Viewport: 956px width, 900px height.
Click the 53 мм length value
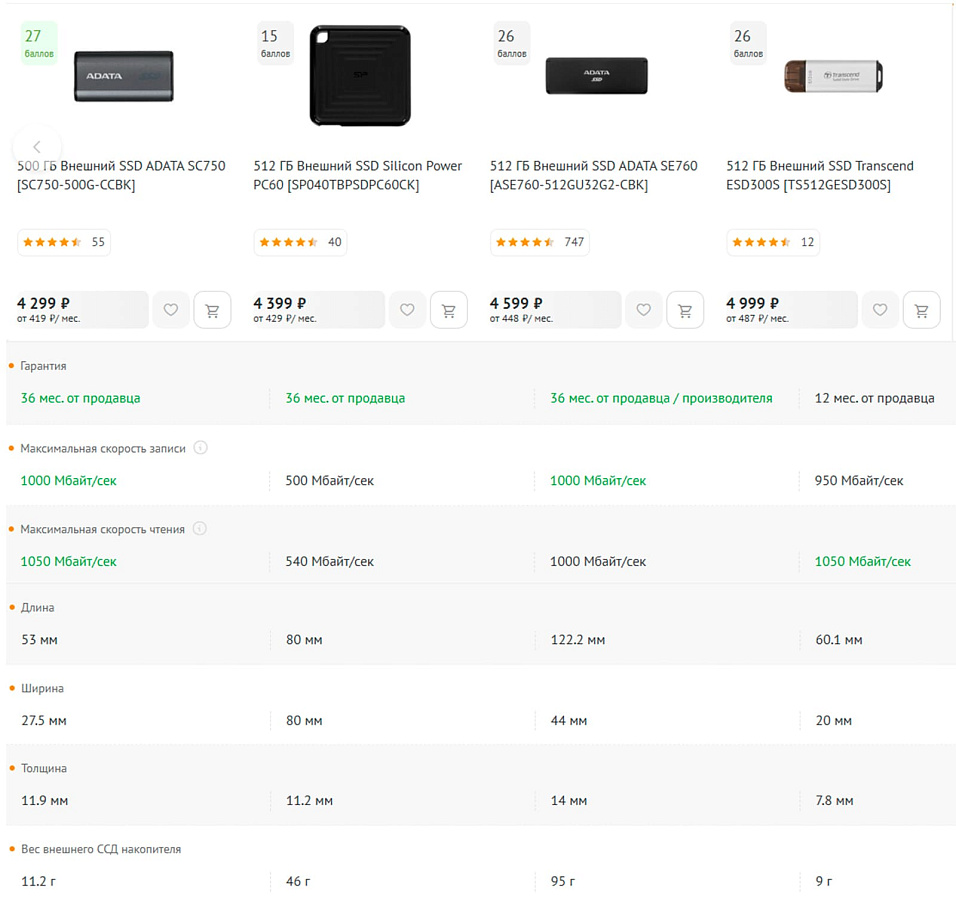[x=39, y=640]
